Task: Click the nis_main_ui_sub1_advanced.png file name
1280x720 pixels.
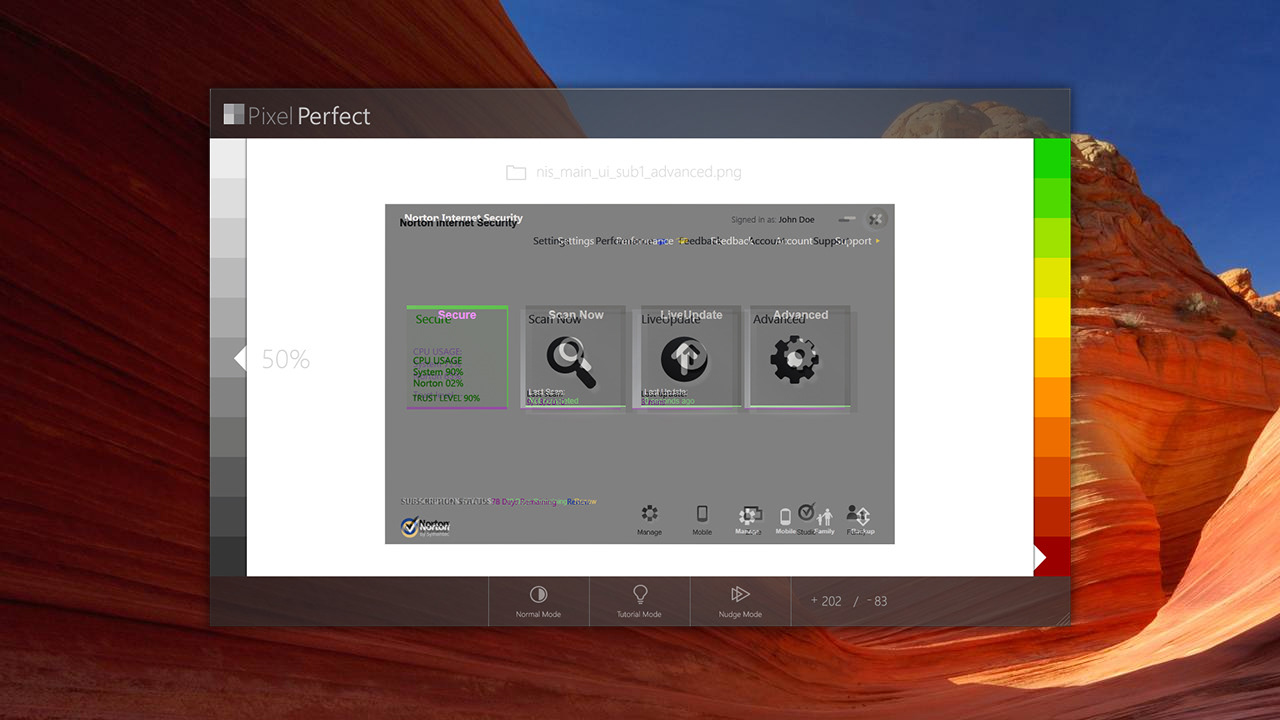Action: [x=638, y=172]
